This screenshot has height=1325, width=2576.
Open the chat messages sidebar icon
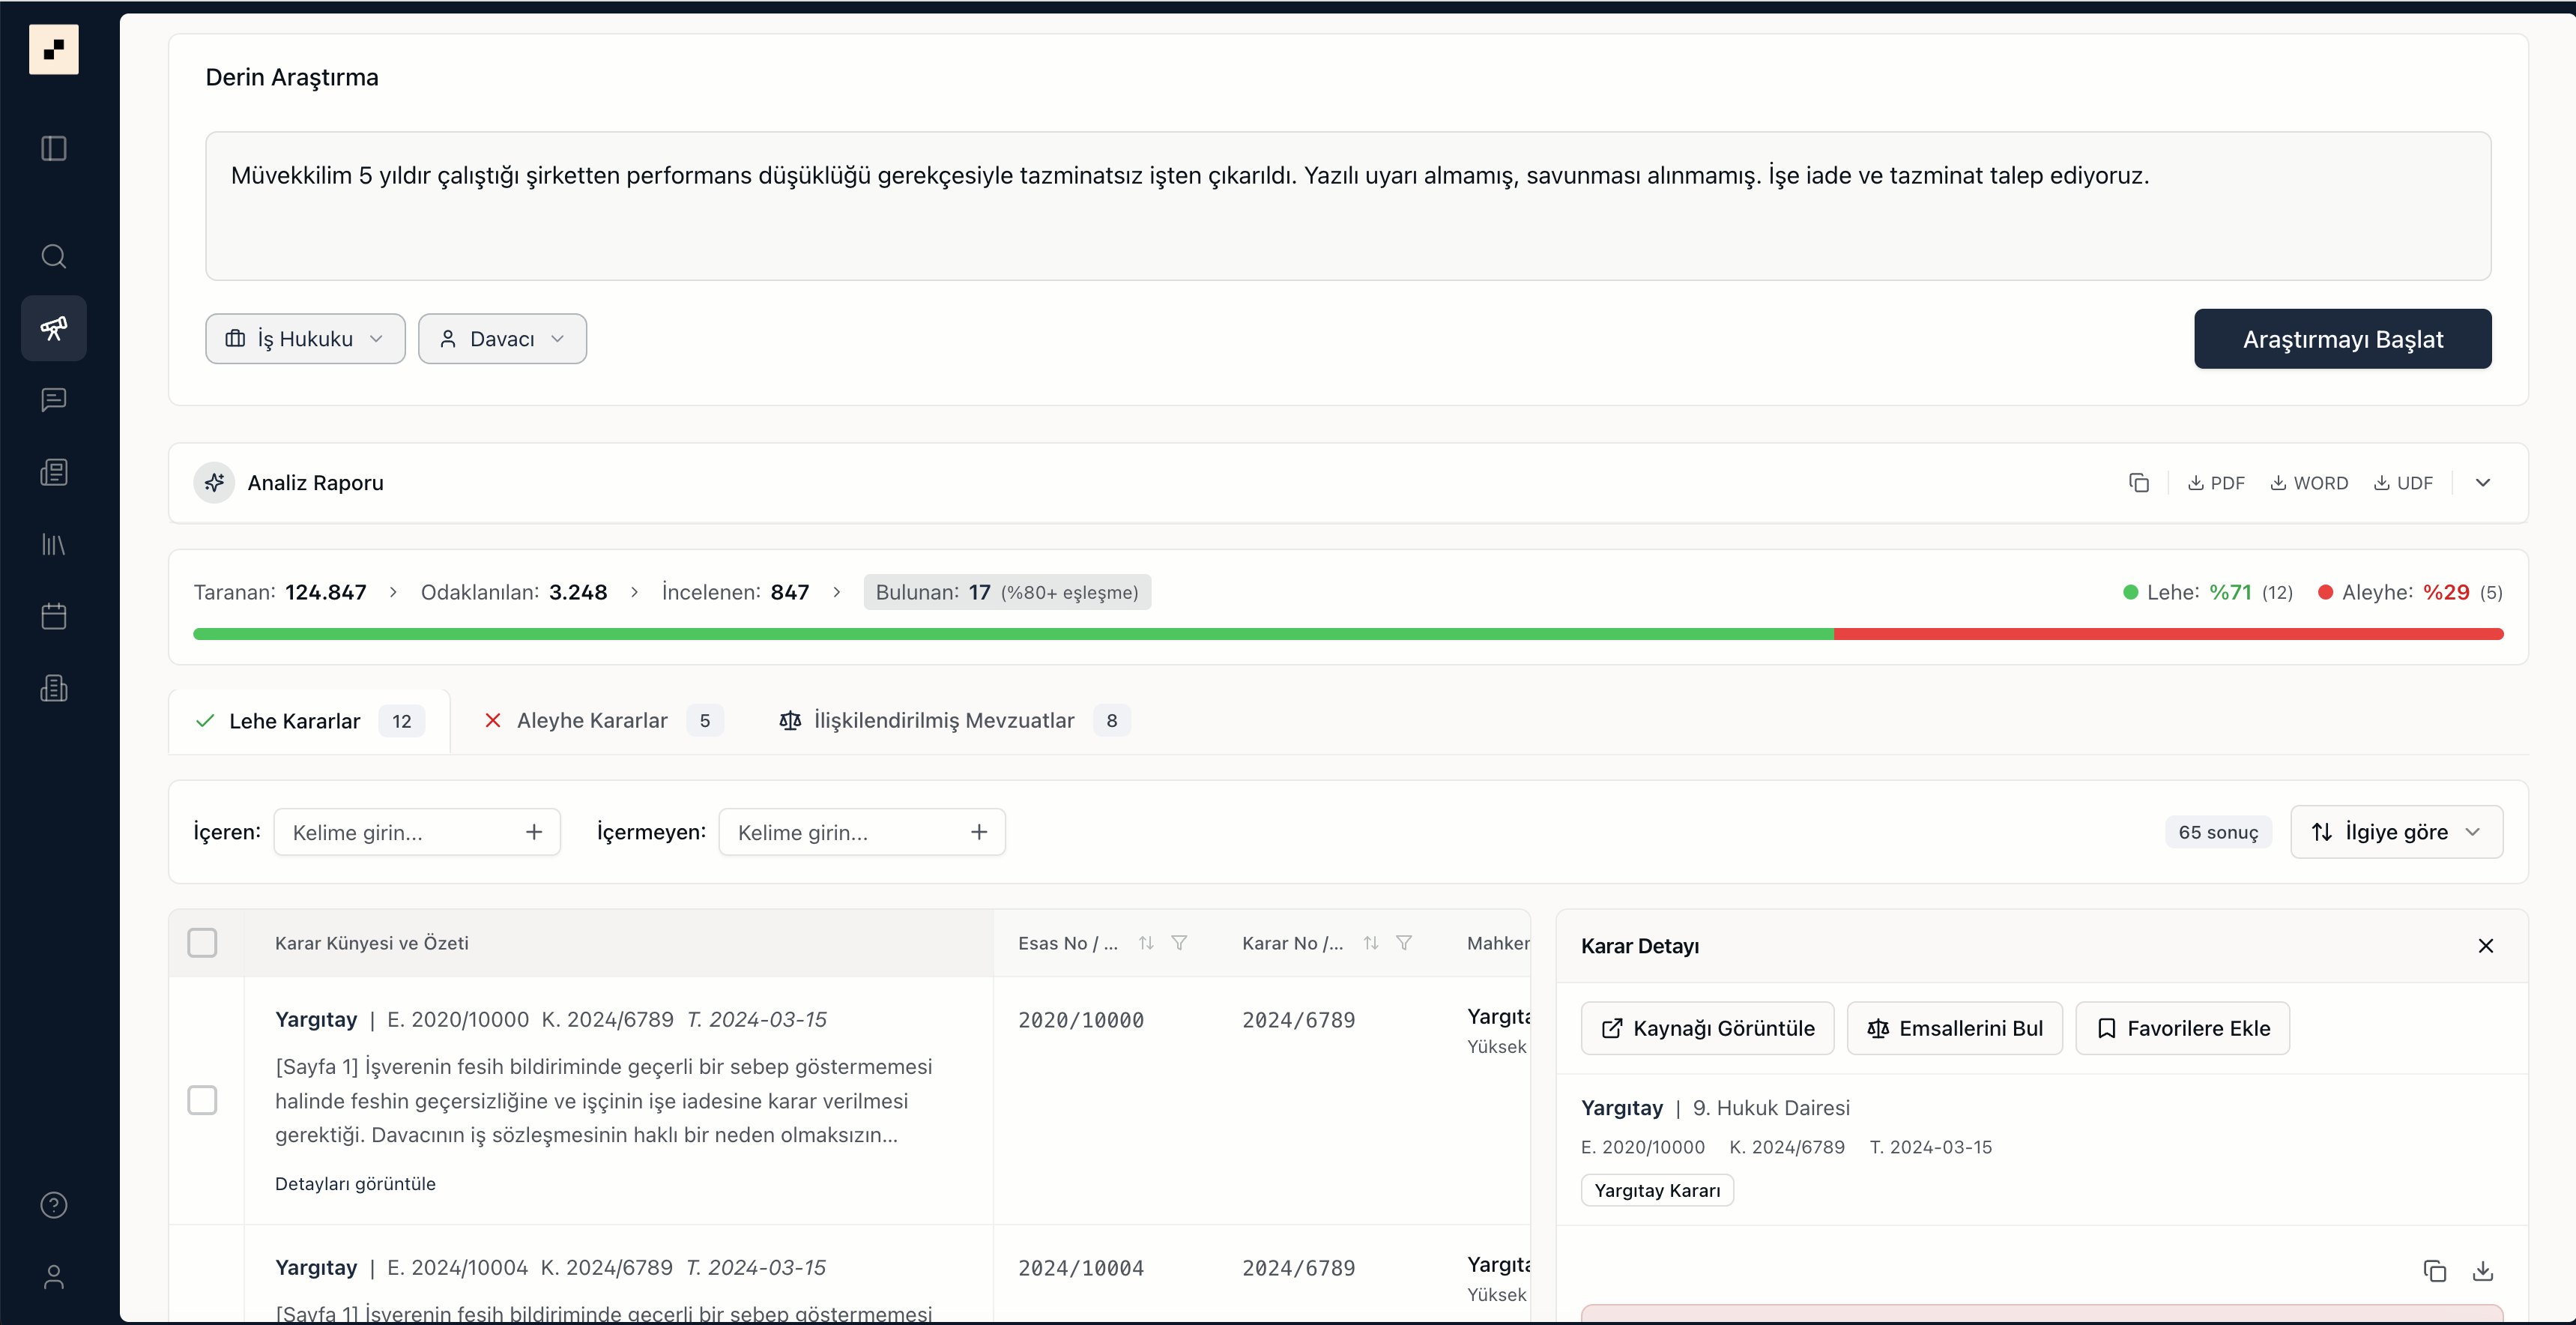54,400
